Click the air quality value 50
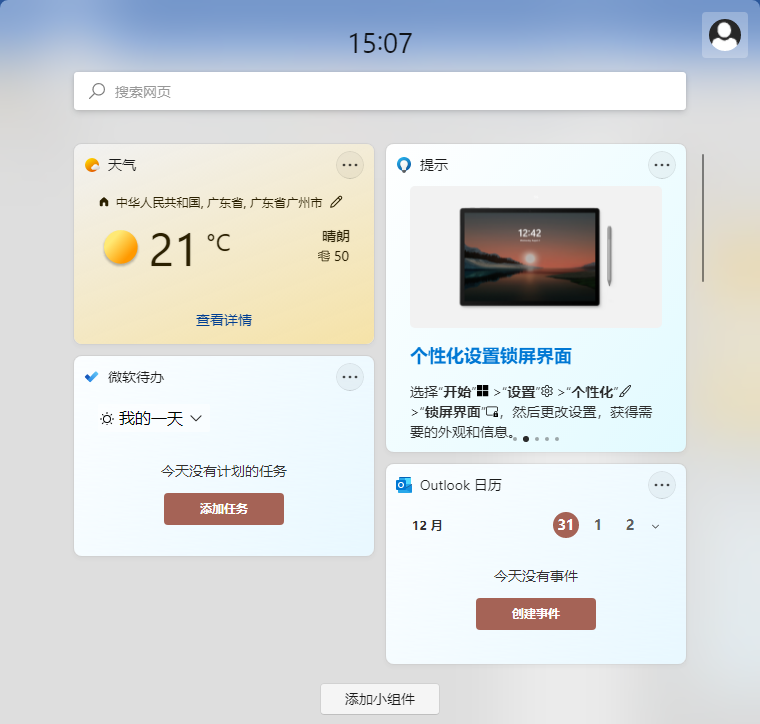Screen dimensions: 760x724 (x=341, y=256)
